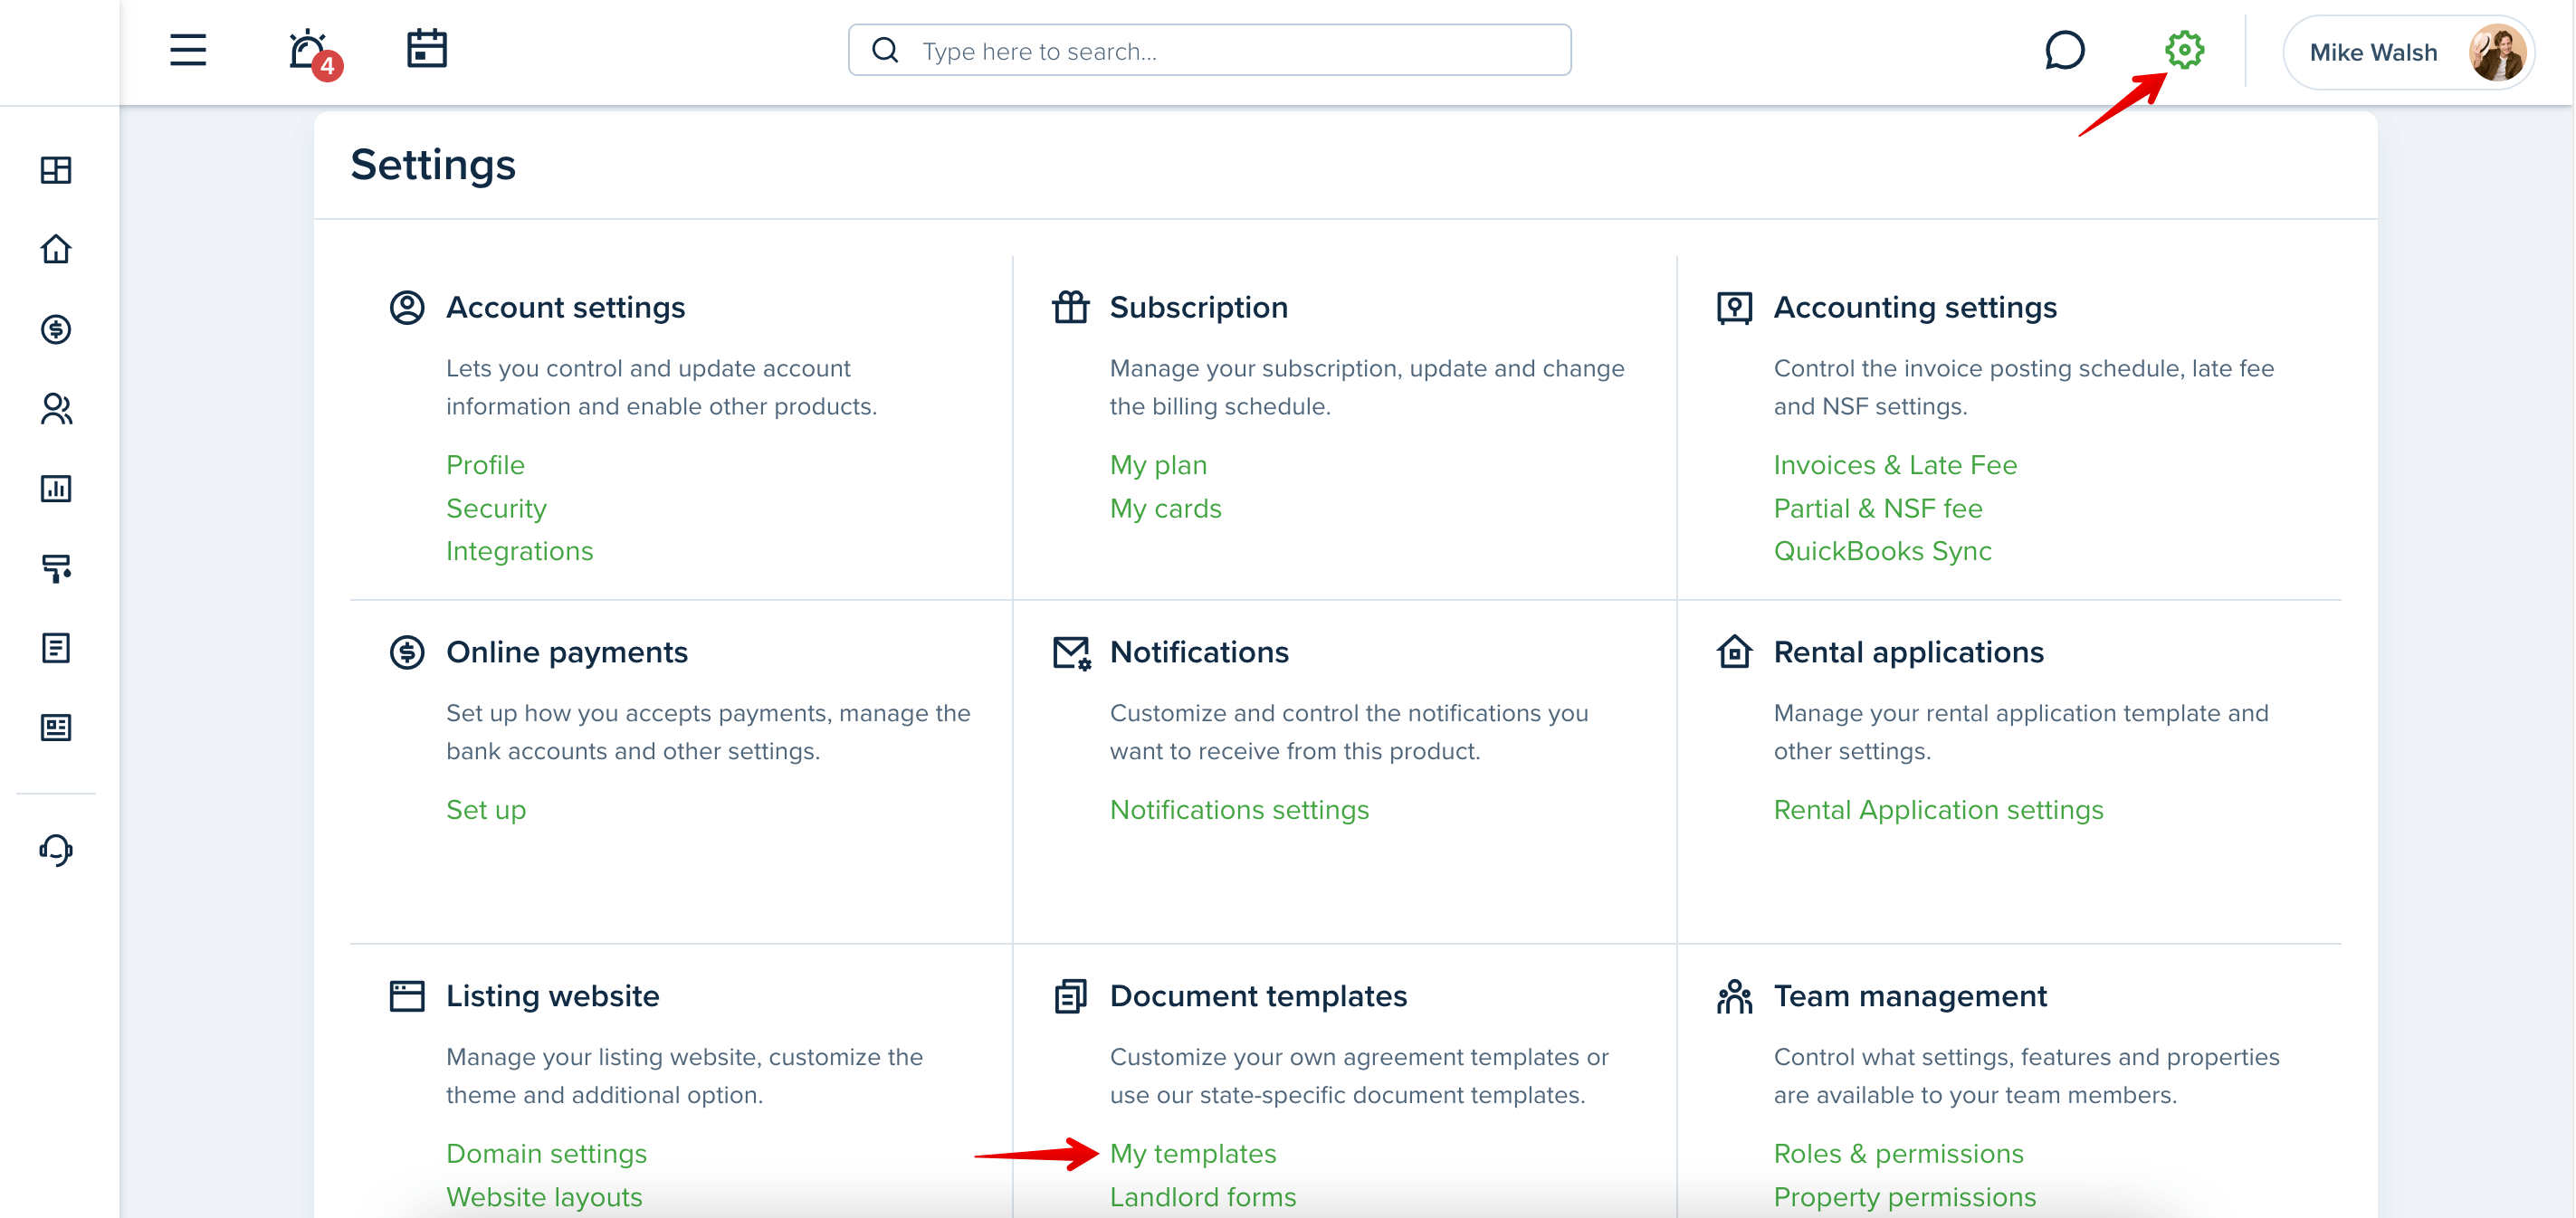This screenshot has width=2576, height=1218.
Task: Click the Mike Walsh user name
Action: [2373, 52]
